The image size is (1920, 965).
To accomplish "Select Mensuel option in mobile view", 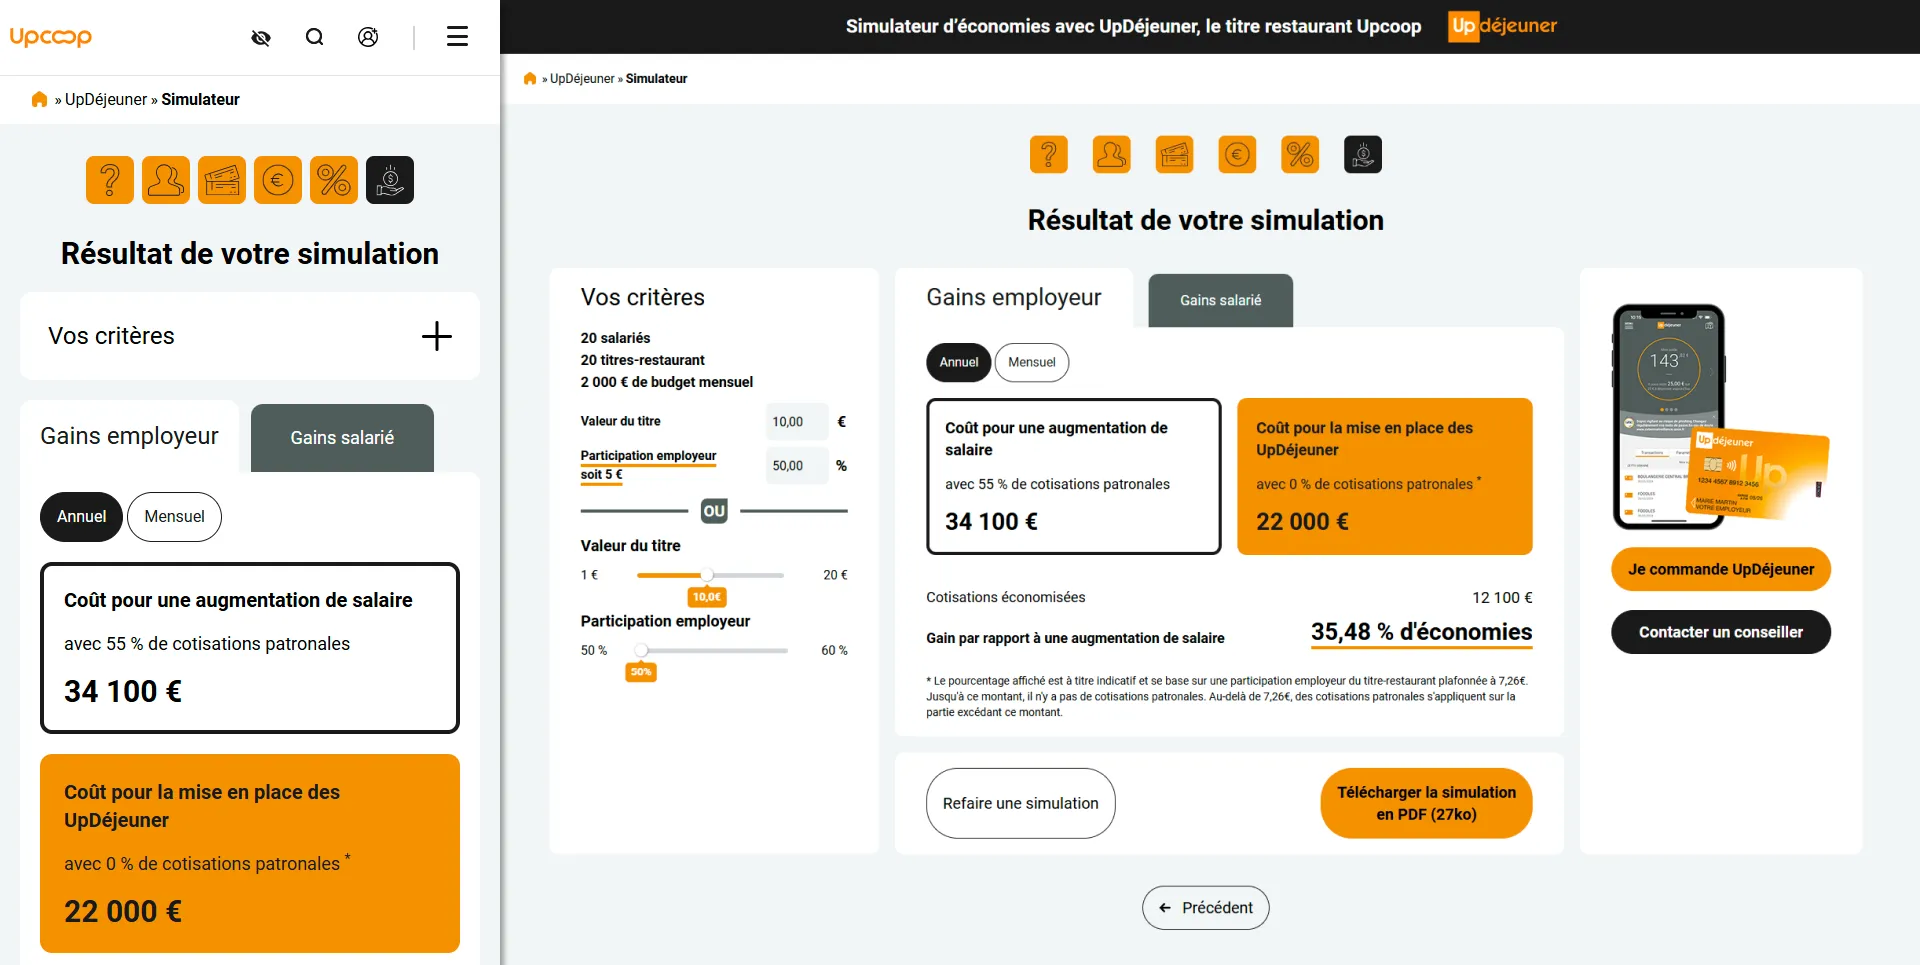I will [x=174, y=517].
